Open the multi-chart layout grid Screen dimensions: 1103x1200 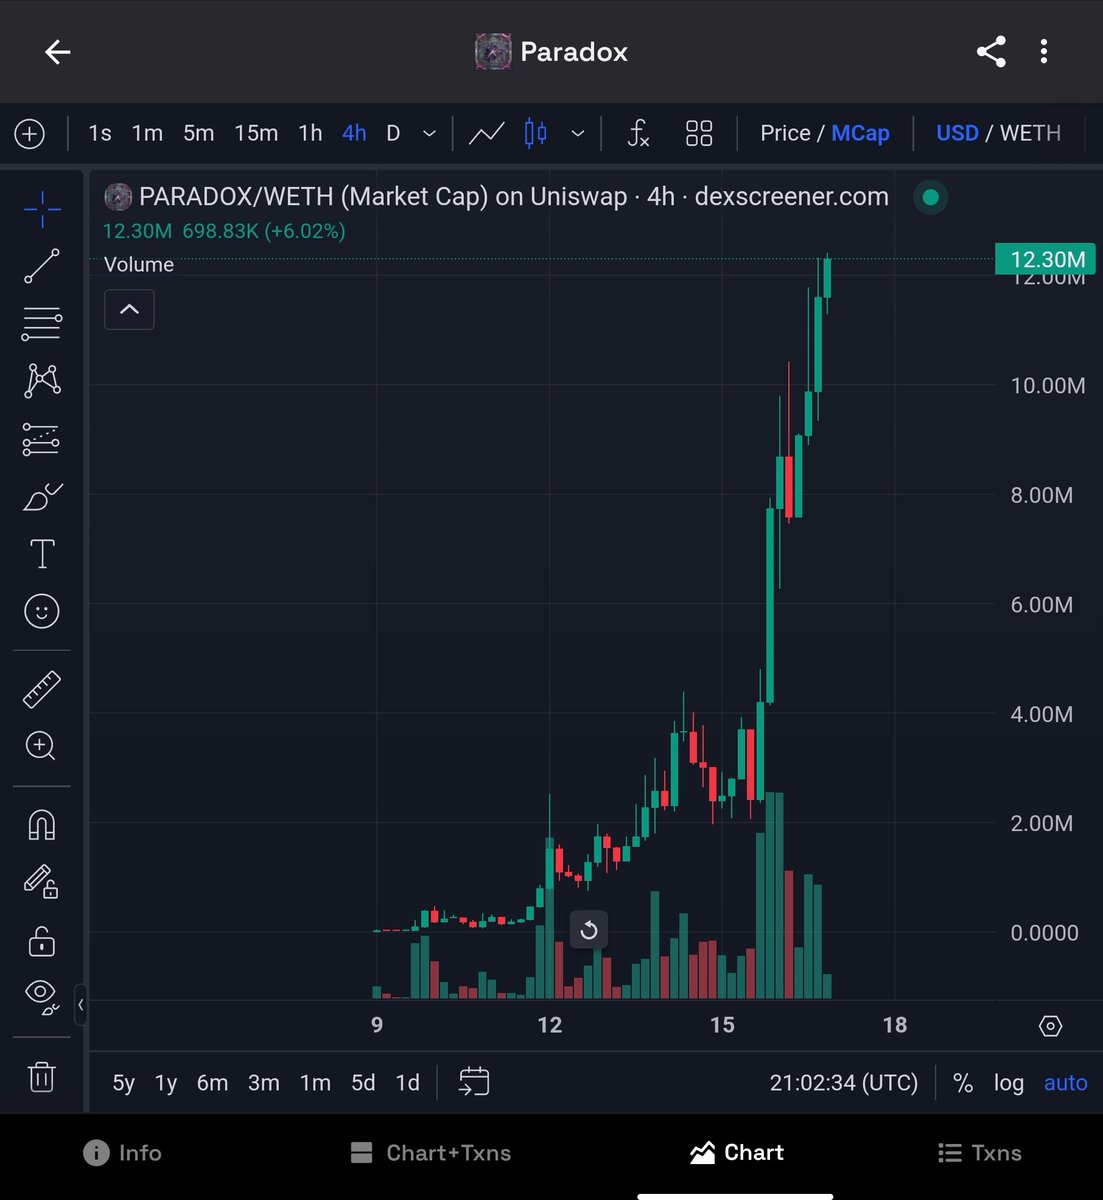coord(699,133)
